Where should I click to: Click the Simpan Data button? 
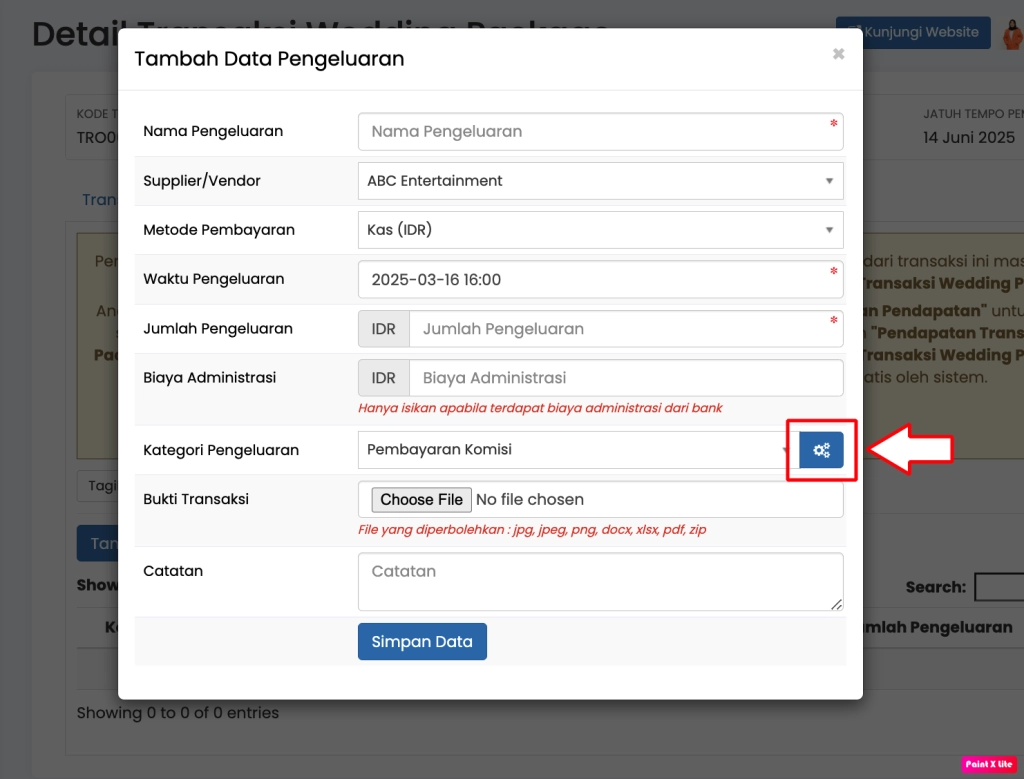point(422,642)
